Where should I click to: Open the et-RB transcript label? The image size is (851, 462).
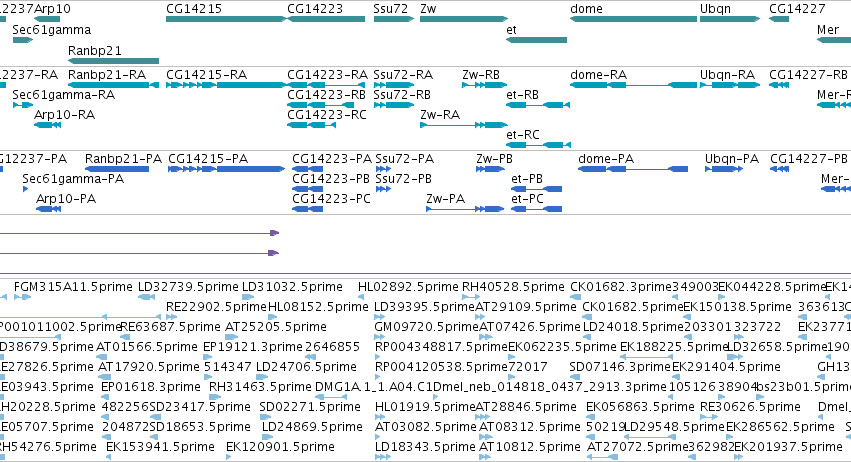523,94
